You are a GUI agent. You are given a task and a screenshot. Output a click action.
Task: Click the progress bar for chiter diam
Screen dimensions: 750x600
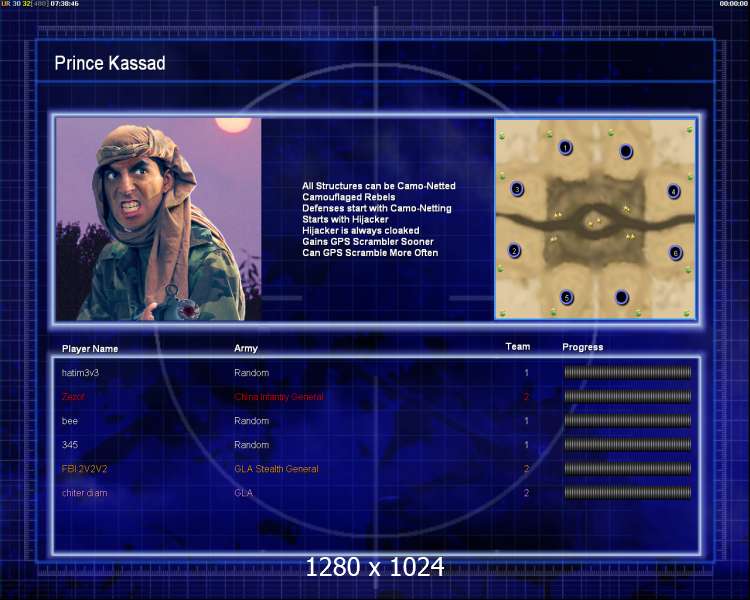click(628, 492)
